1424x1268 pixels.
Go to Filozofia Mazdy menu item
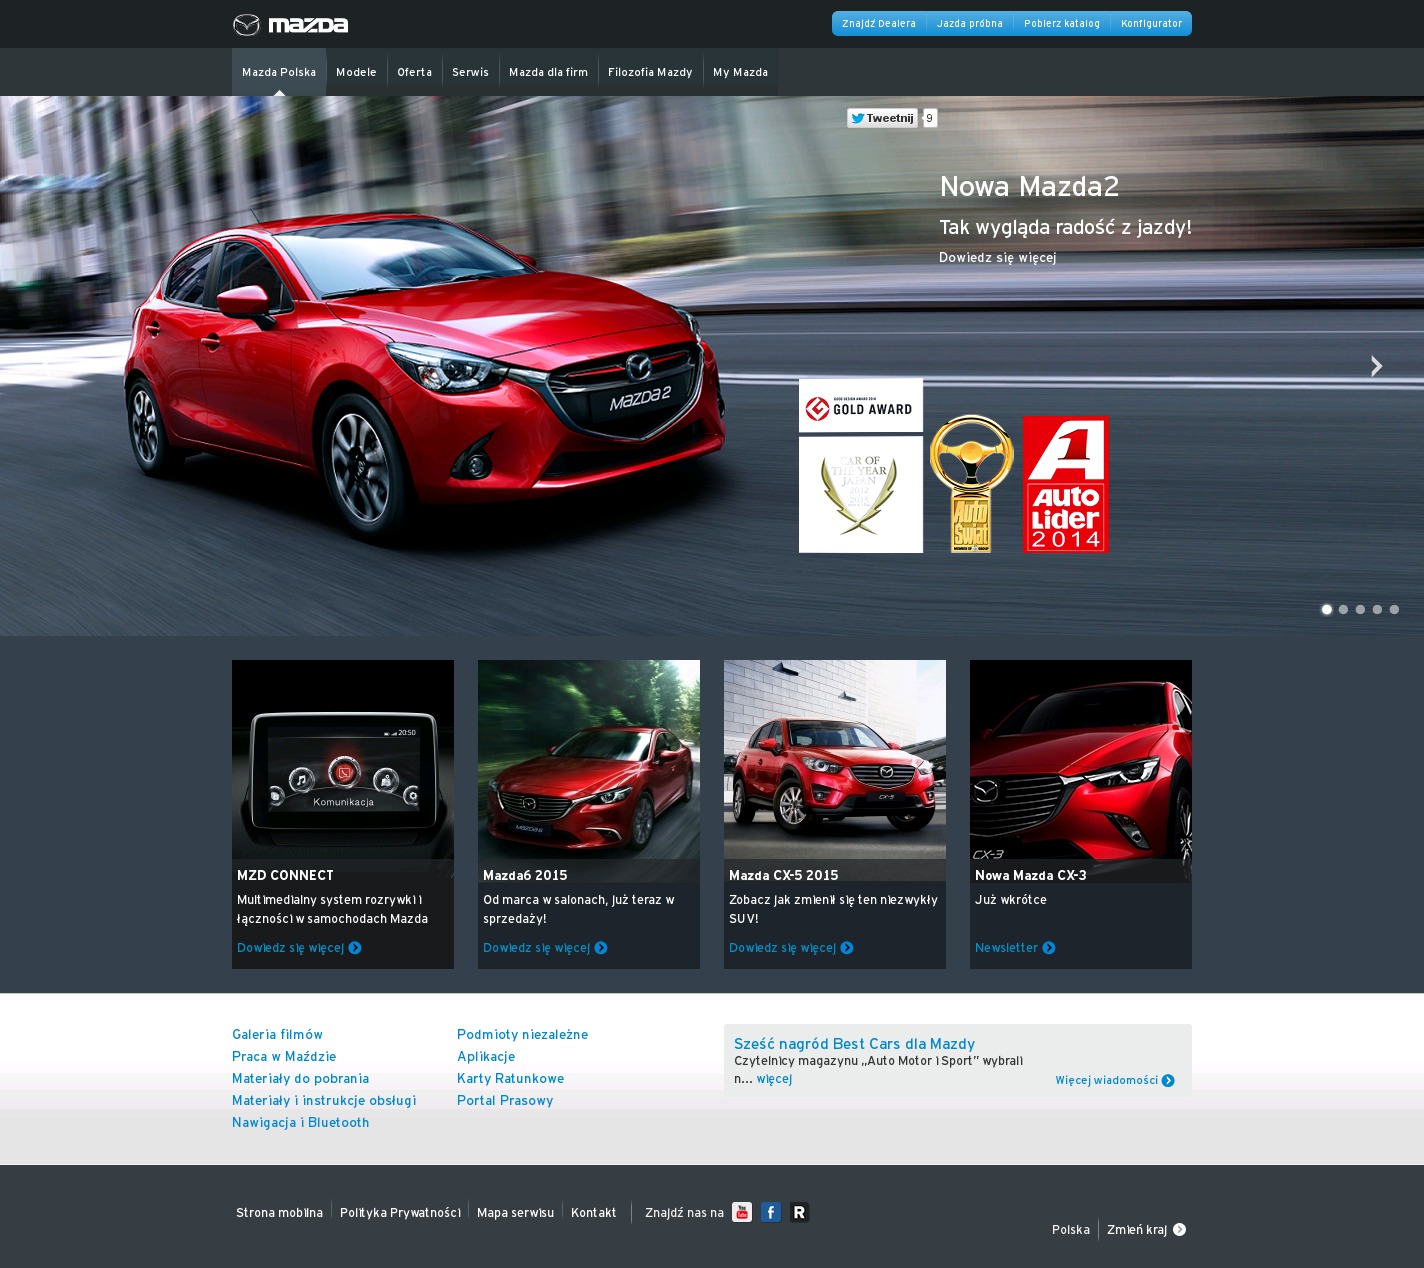[650, 72]
